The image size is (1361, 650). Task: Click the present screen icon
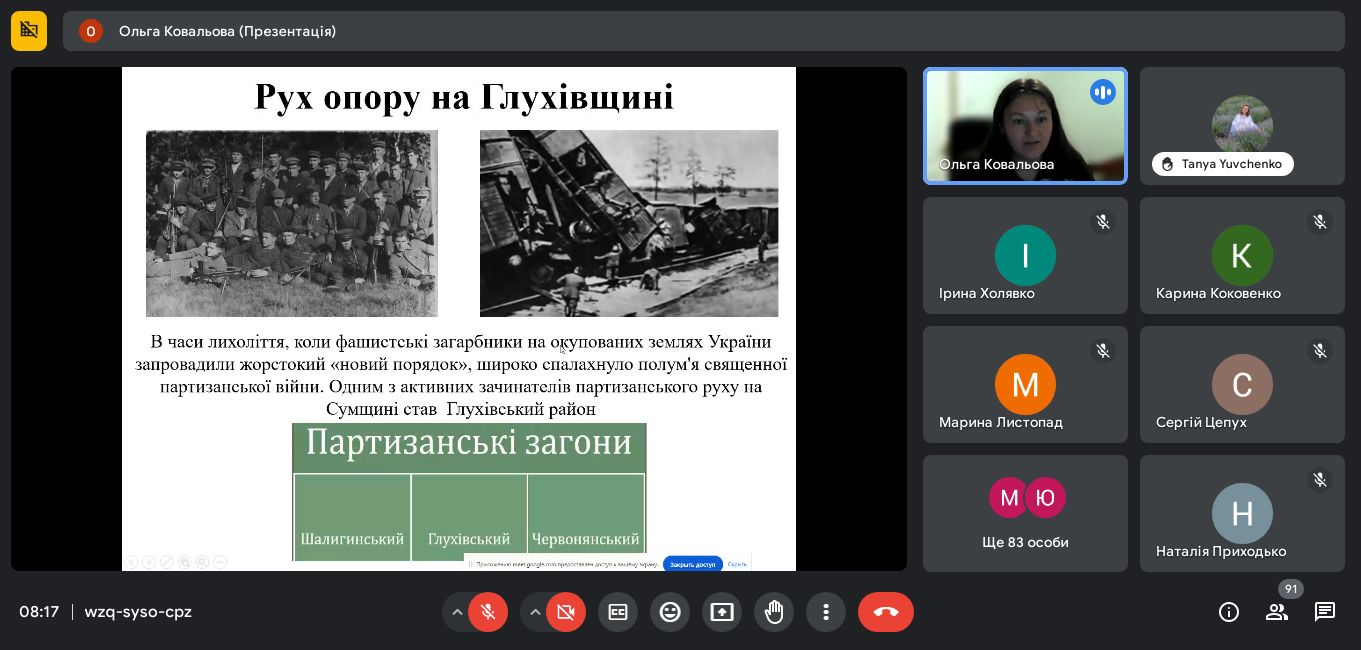pos(722,612)
